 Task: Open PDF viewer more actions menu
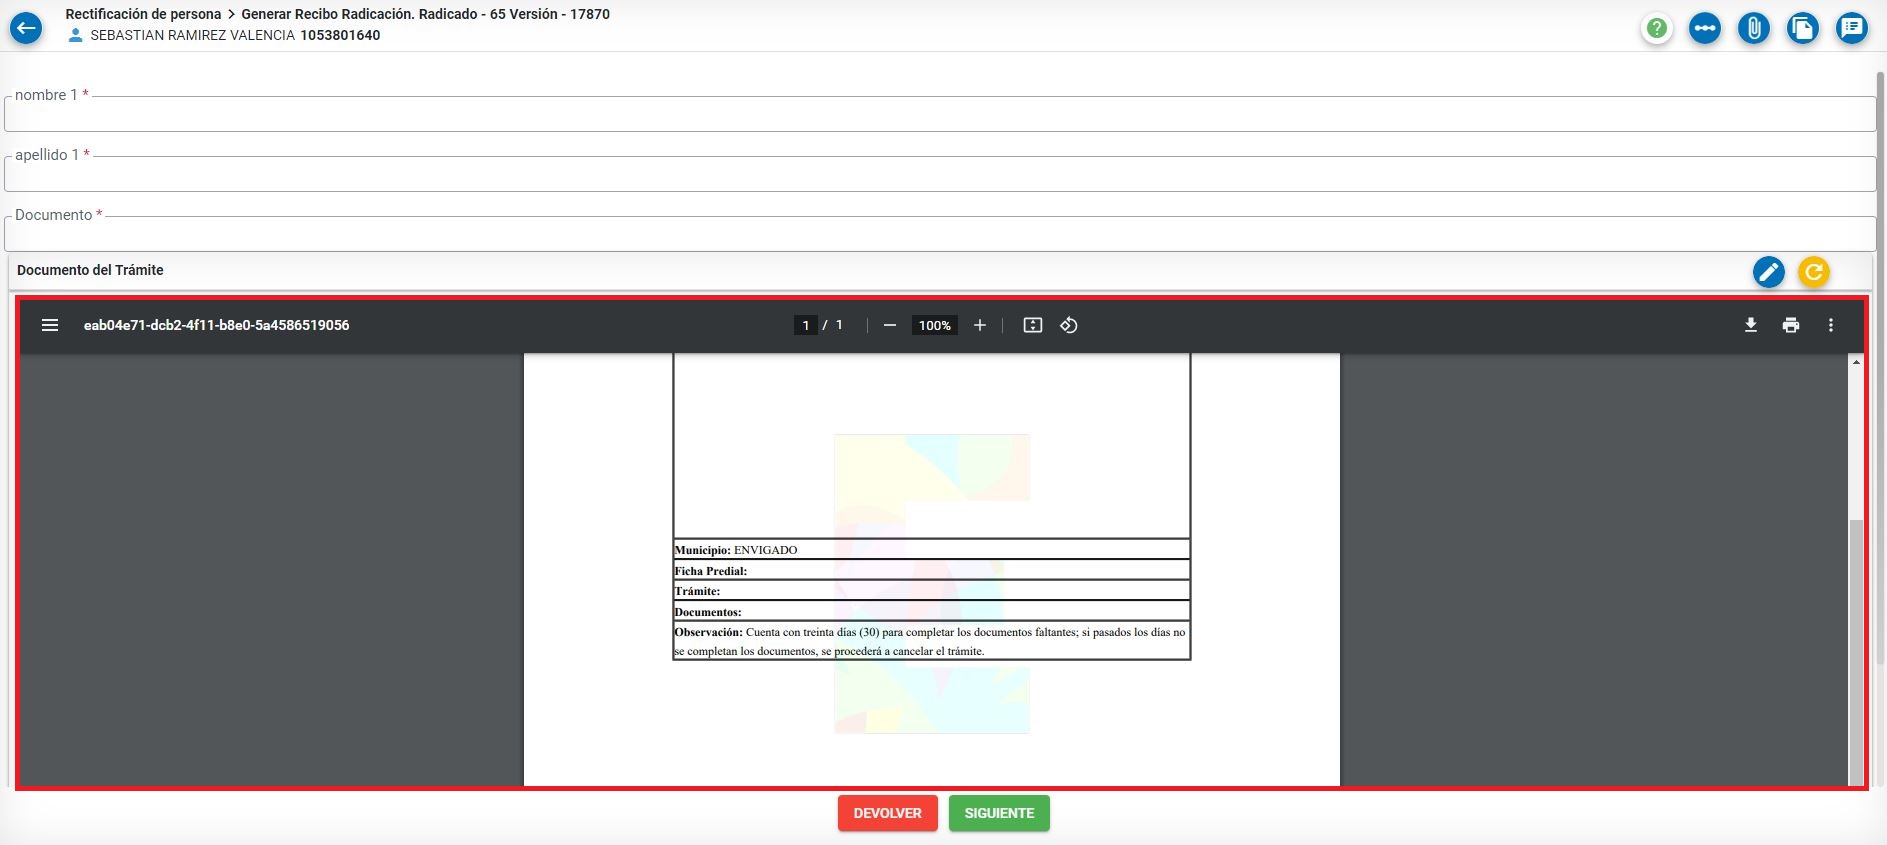(x=1831, y=325)
